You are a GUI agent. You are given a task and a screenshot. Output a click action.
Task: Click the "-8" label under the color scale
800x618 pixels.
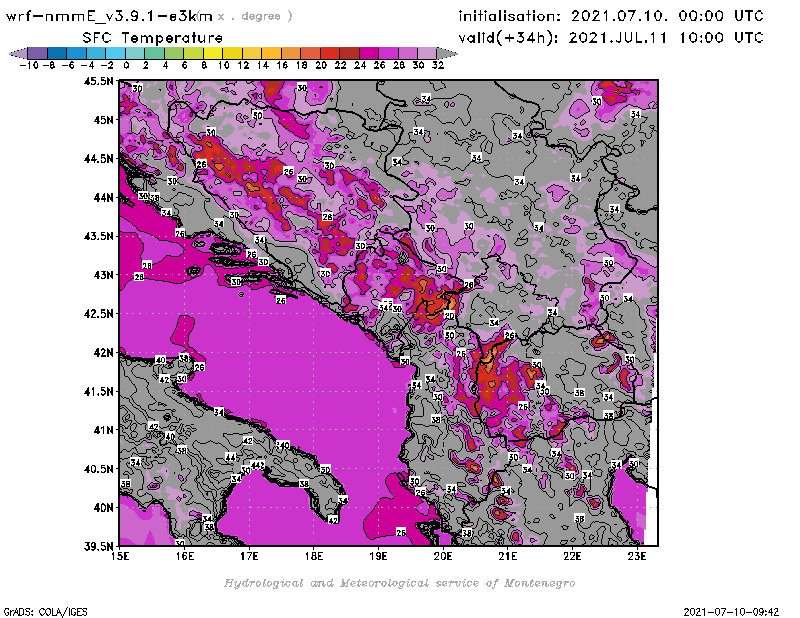click(x=49, y=65)
